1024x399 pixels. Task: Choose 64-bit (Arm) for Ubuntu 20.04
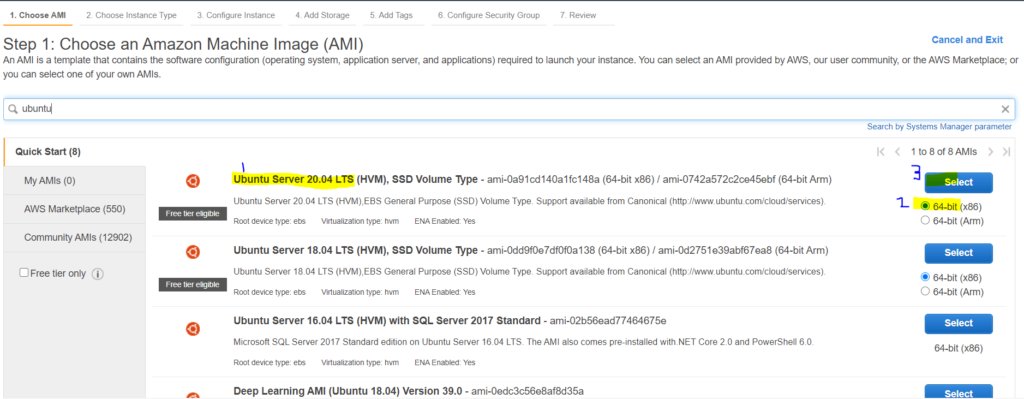pos(925,220)
